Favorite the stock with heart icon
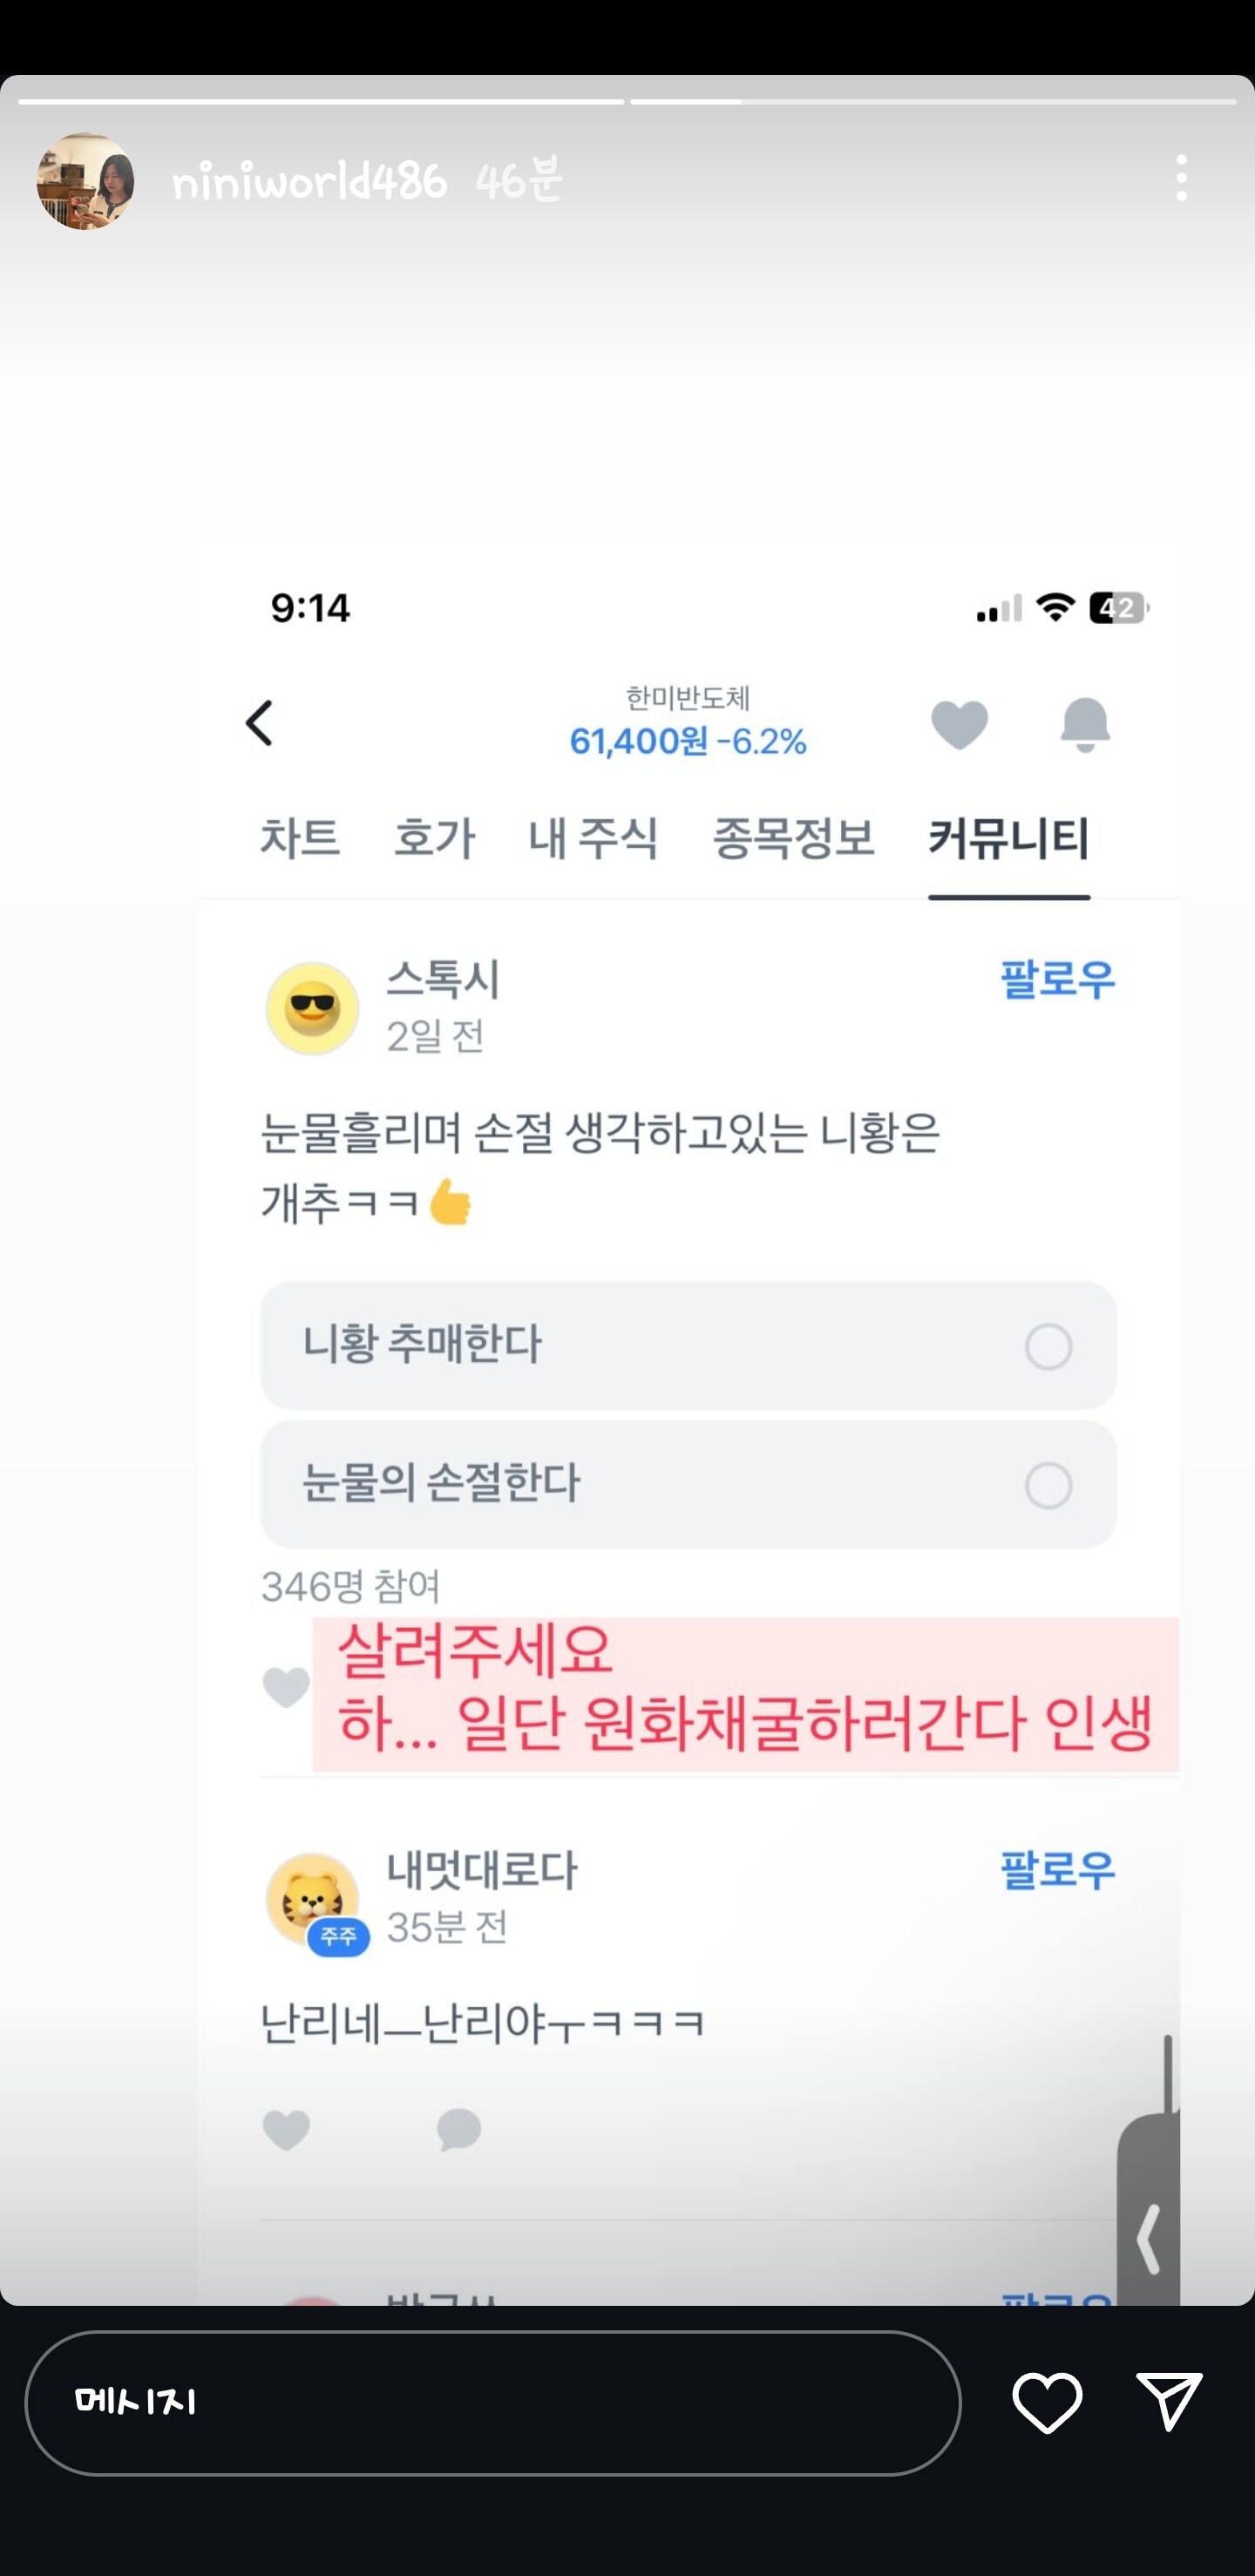The image size is (1255, 2576). (x=959, y=724)
